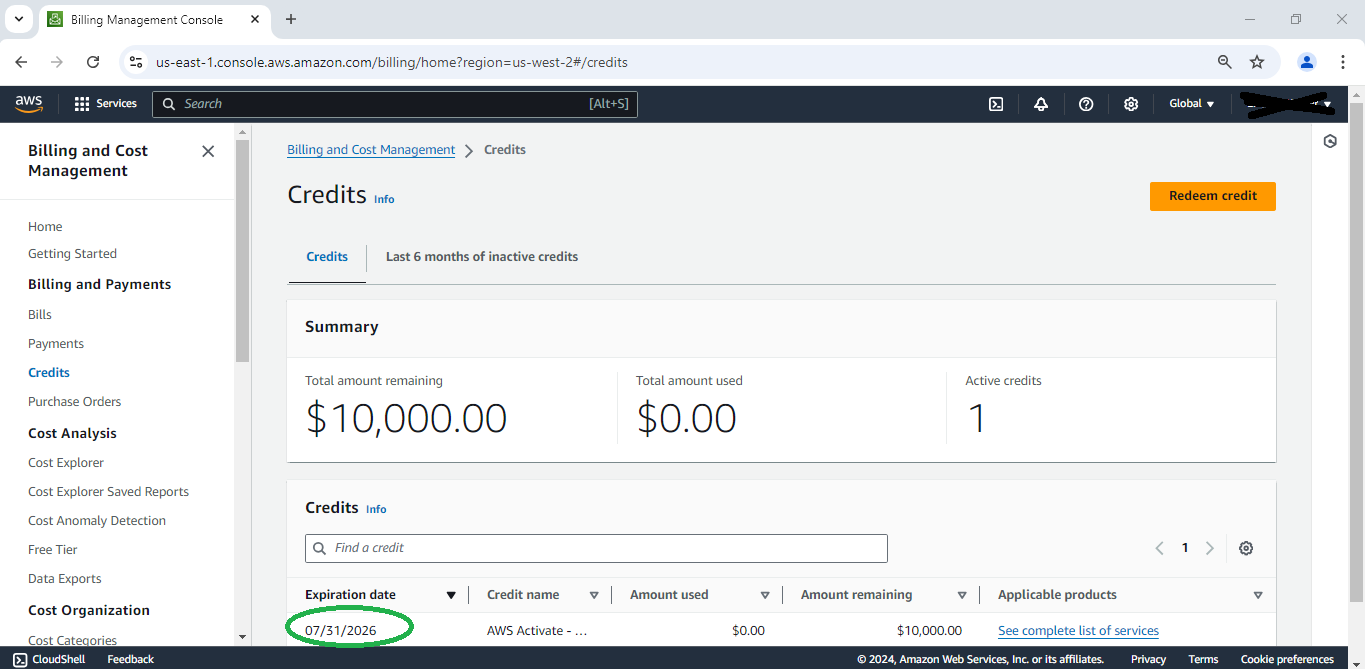This screenshot has height=669, width=1365.
Task: Open Purchase Orders in sidebar
Action: (74, 401)
